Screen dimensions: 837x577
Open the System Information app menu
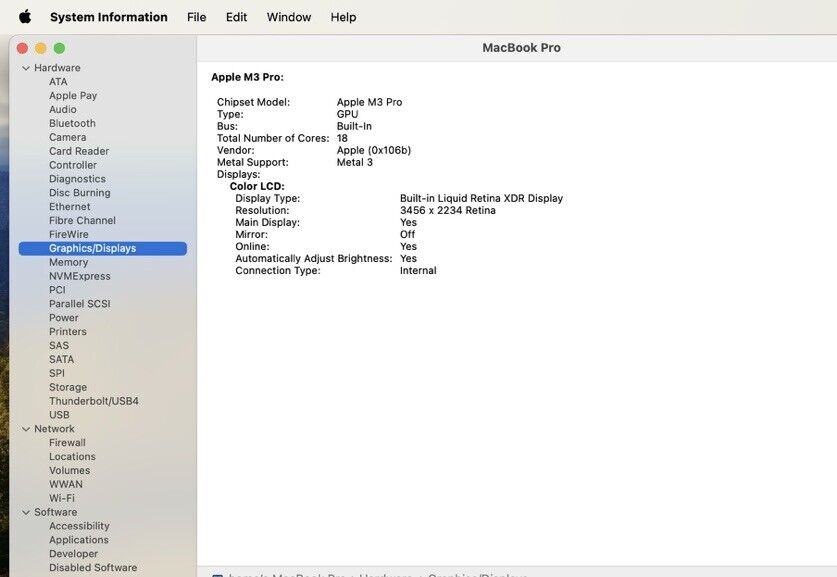click(108, 17)
